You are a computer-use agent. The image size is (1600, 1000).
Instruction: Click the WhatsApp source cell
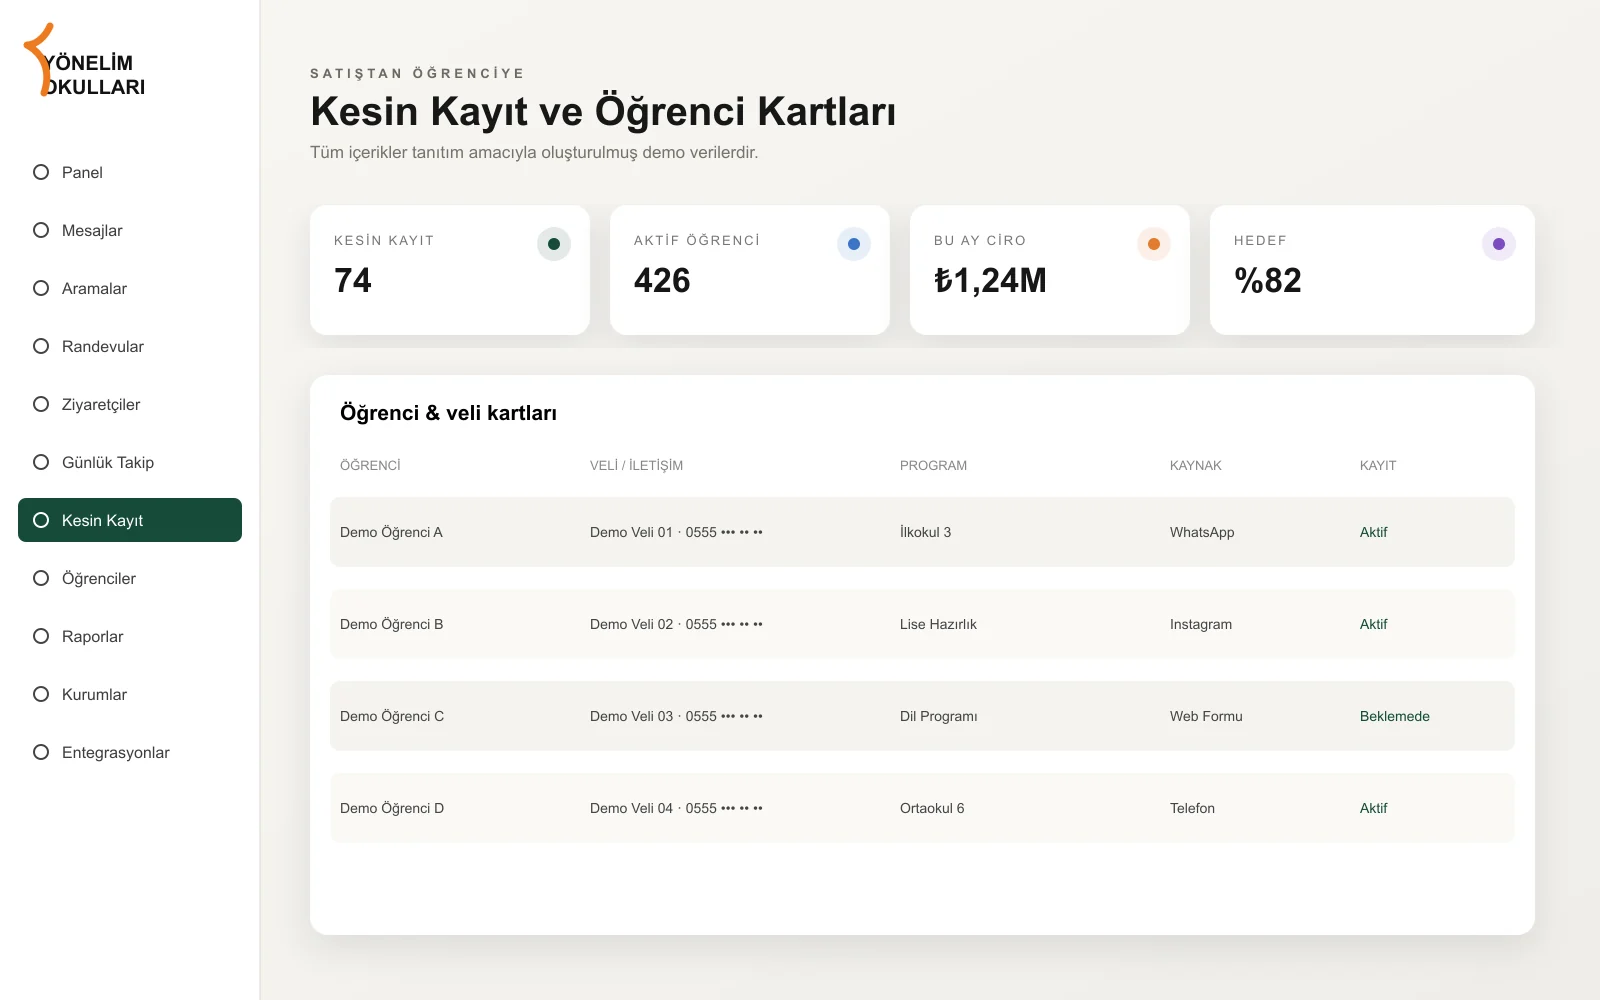(x=1202, y=532)
